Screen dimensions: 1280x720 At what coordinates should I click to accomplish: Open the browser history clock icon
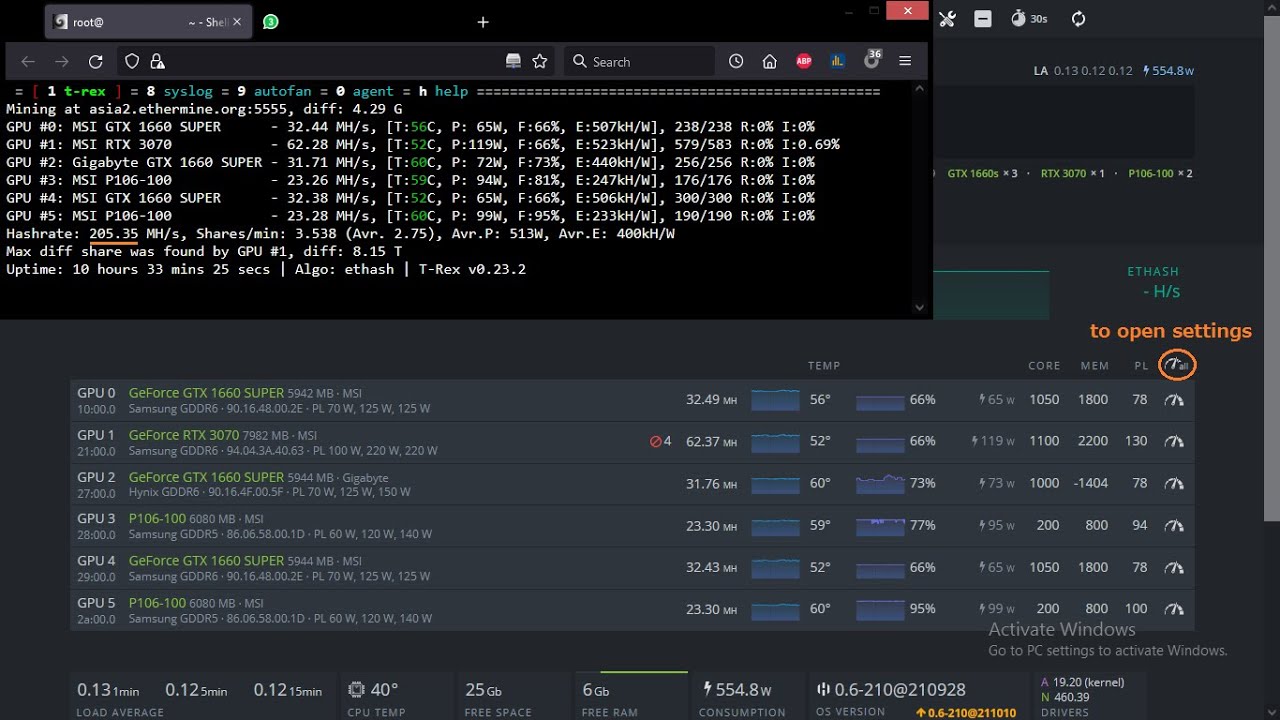736,61
